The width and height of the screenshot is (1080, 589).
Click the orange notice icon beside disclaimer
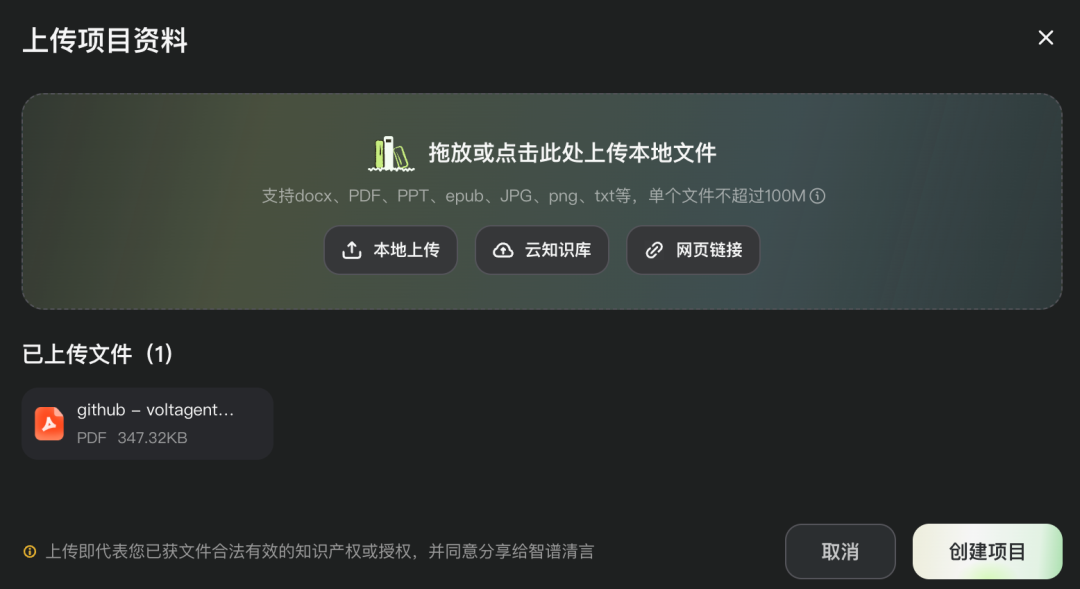tap(30, 552)
